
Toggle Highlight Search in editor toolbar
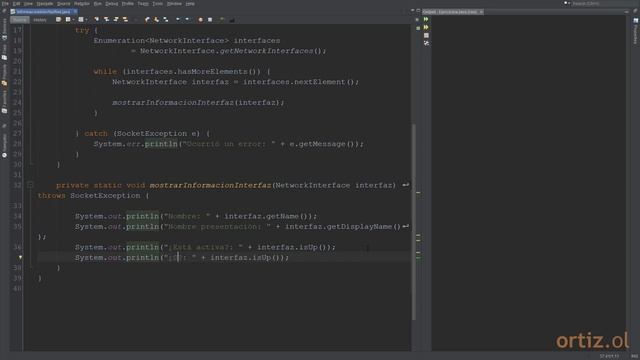(125, 20)
